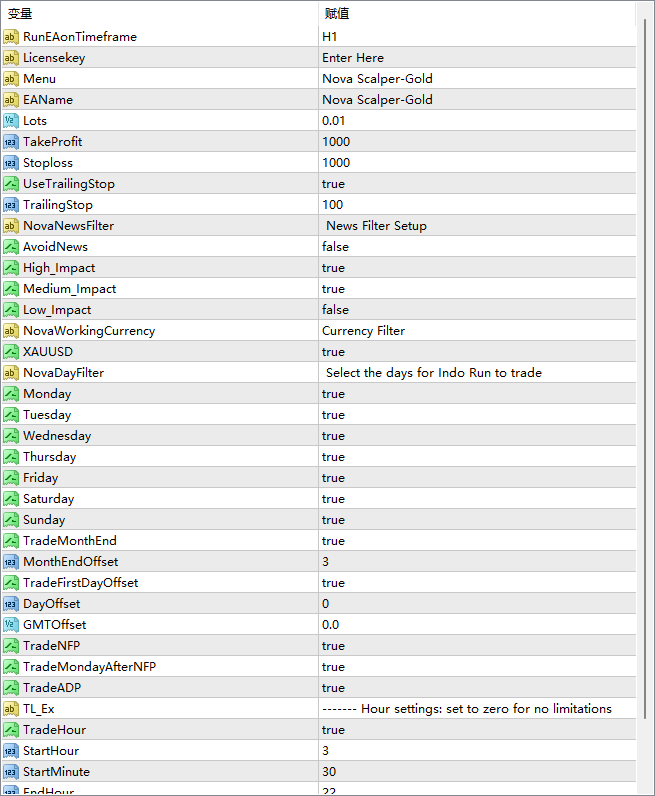Select the Stoploss value 1000
The image size is (655, 796).
pyautogui.click(x=336, y=163)
